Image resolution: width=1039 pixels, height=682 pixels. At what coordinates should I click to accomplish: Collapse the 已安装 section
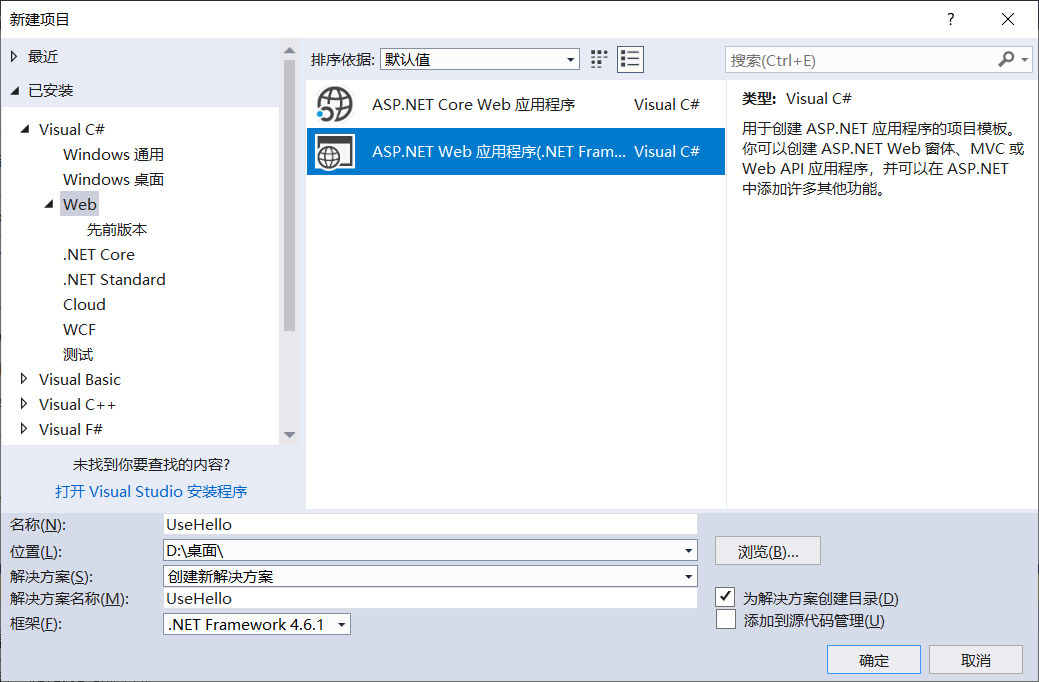tap(15, 91)
